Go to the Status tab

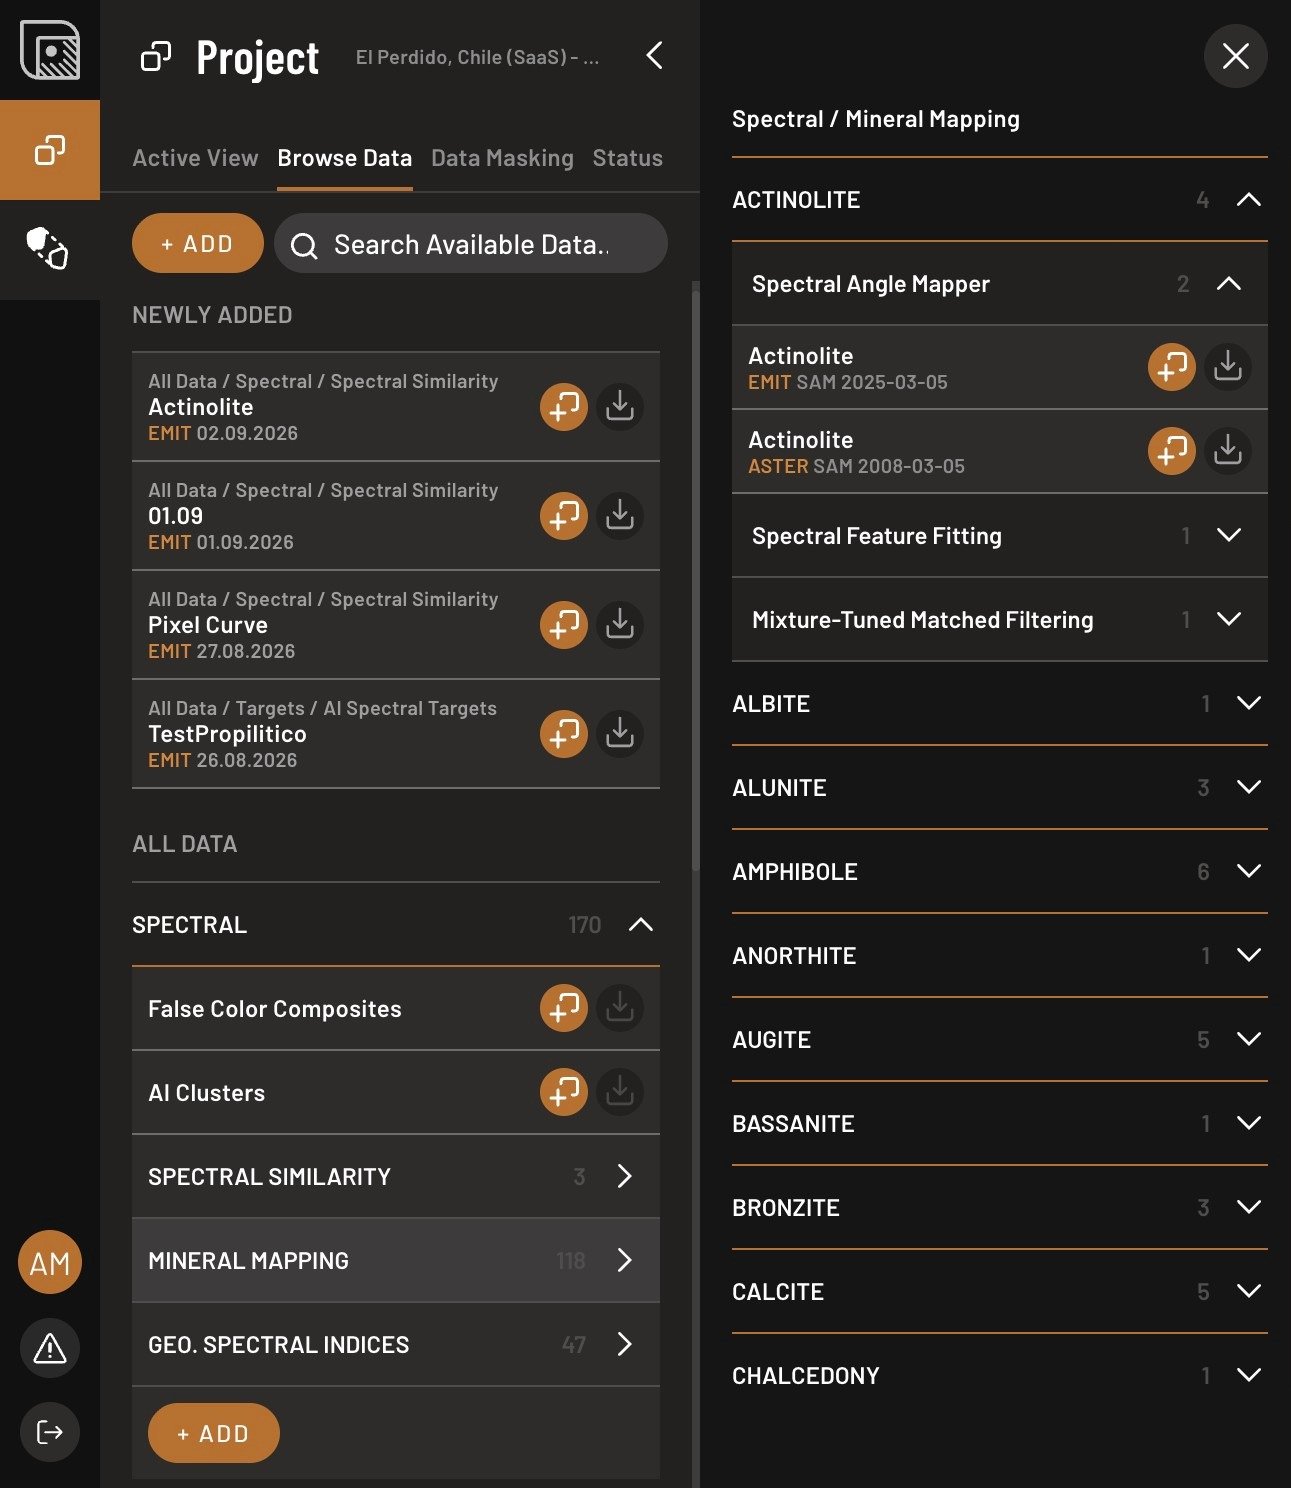click(x=627, y=158)
